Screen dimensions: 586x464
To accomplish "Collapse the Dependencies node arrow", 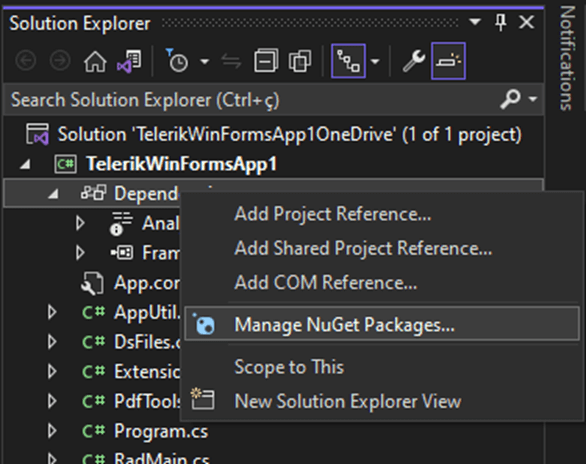I will (53, 194).
